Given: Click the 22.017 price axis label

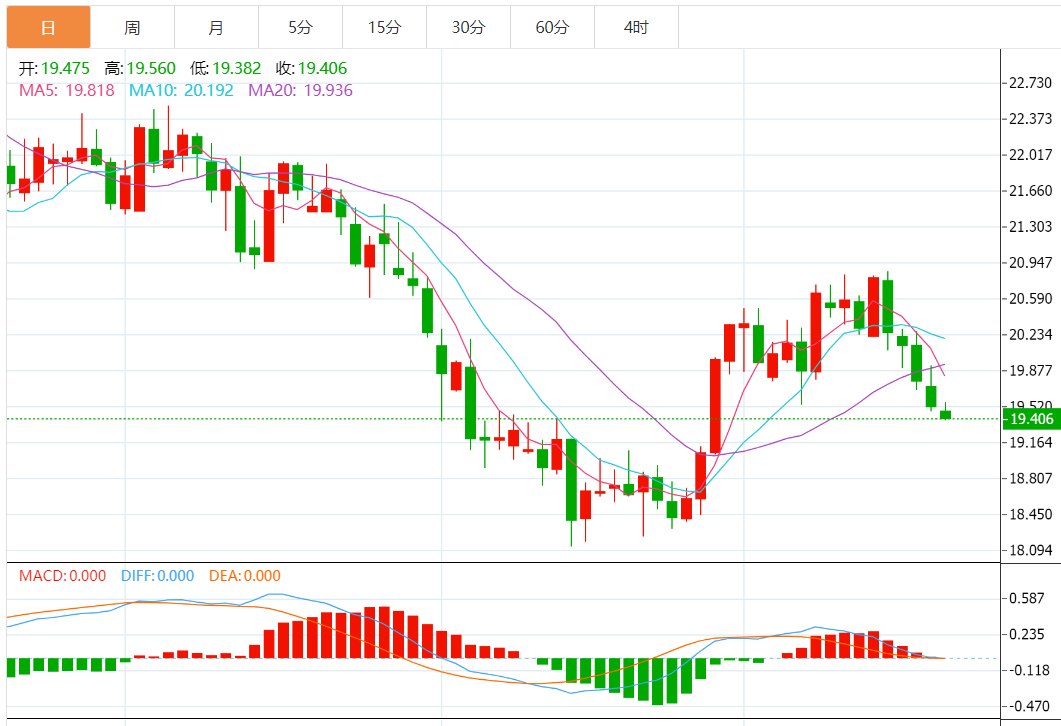Looking at the screenshot, I should click(x=1031, y=154).
